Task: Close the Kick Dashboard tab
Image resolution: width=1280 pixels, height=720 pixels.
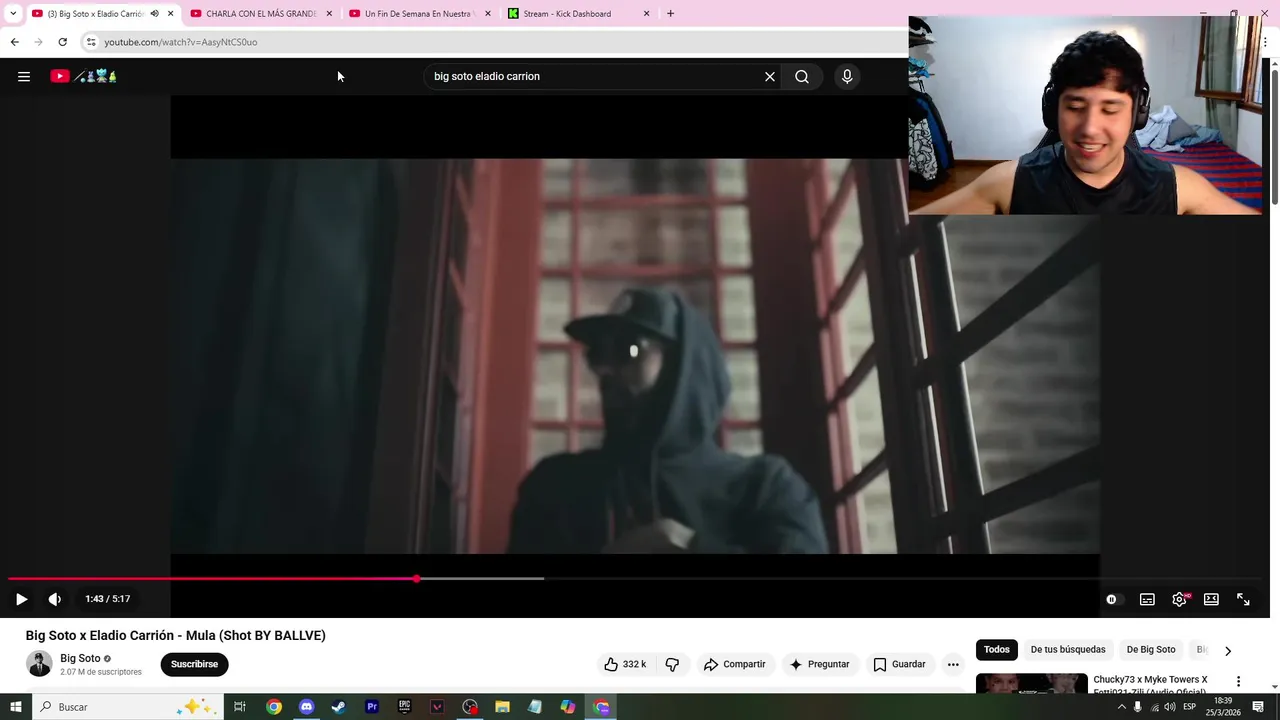Action: [x=646, y=14]
